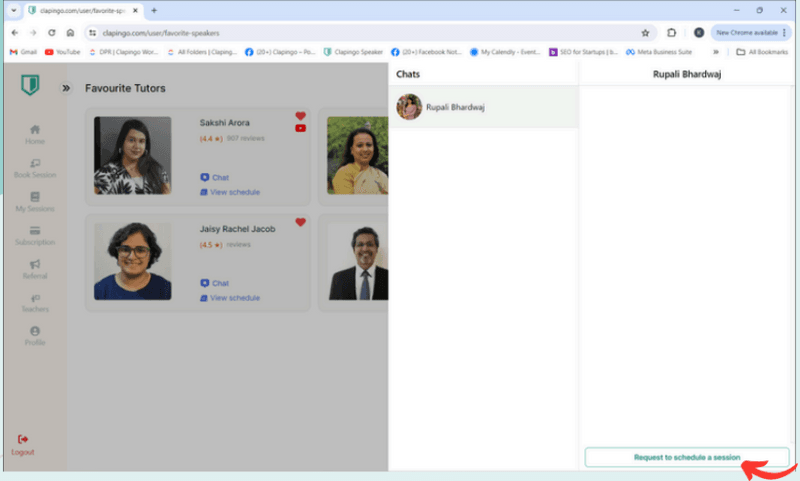Viewport: 800px width, 481px height.
Task: Open Profile from sidebar
Action: click(35, 331)
